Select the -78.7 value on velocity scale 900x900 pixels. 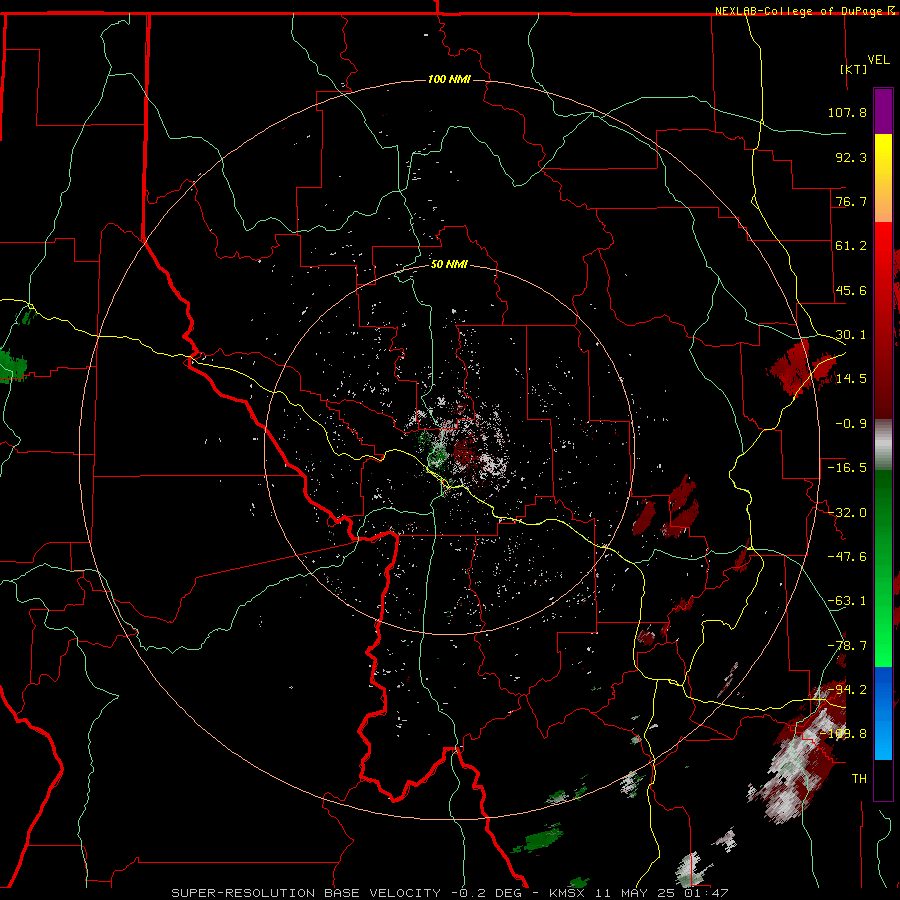click(847, 646)
